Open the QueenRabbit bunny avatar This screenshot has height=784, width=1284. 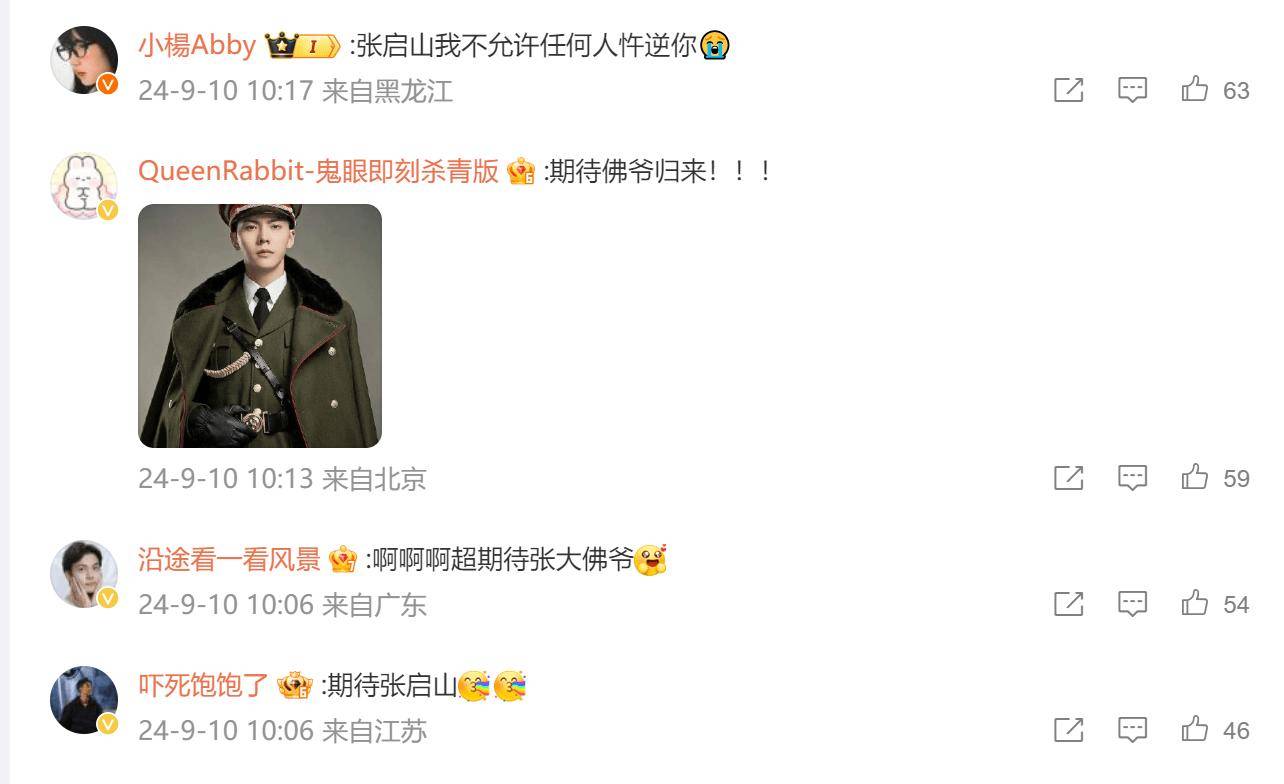(84, 185)
